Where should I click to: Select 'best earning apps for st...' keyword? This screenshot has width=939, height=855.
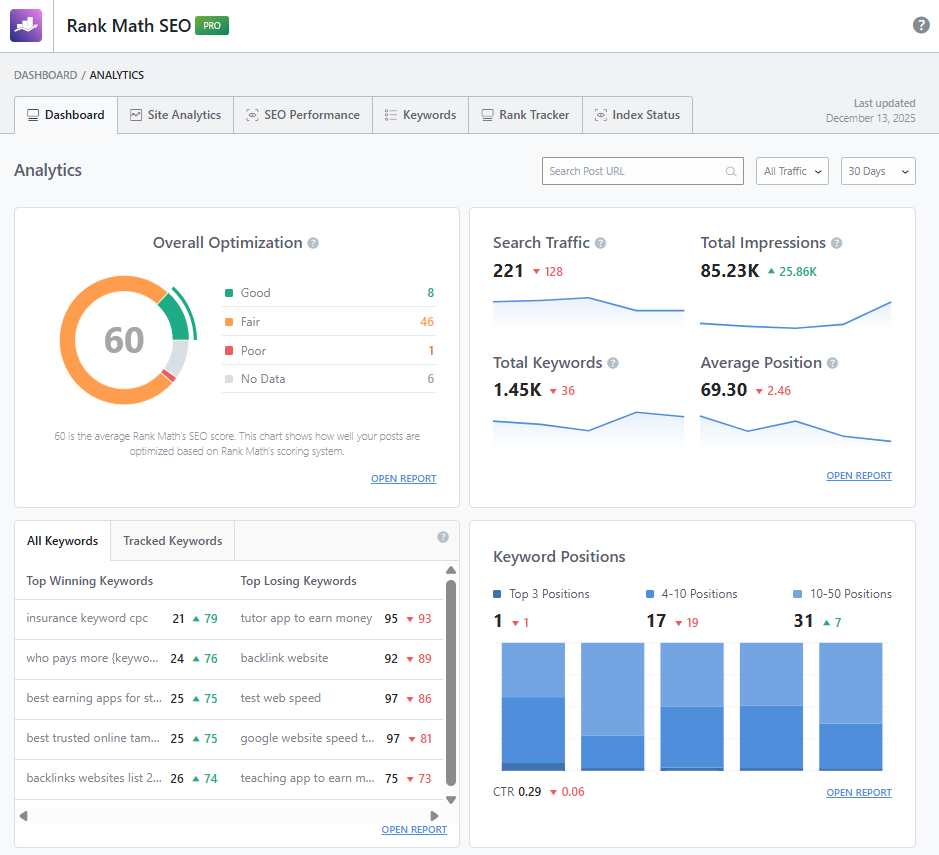(94, 698)
